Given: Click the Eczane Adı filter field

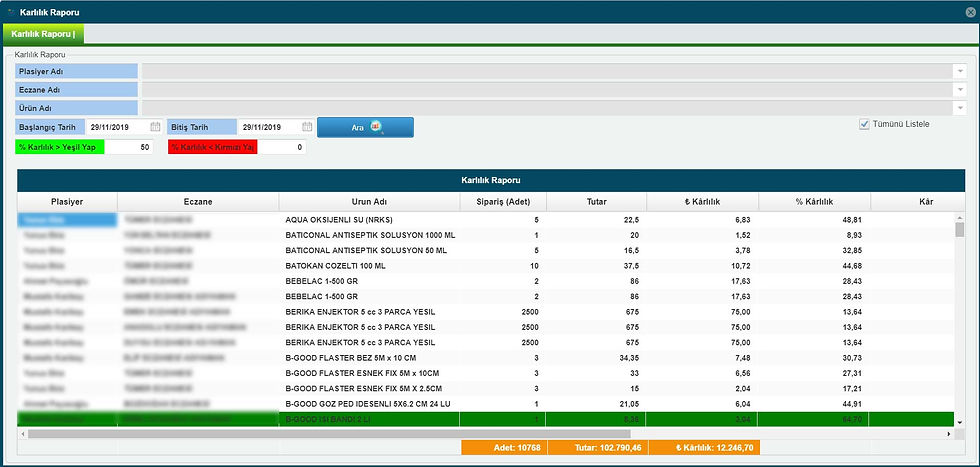Looking at the screenshot, I should (x=548, y=90).
